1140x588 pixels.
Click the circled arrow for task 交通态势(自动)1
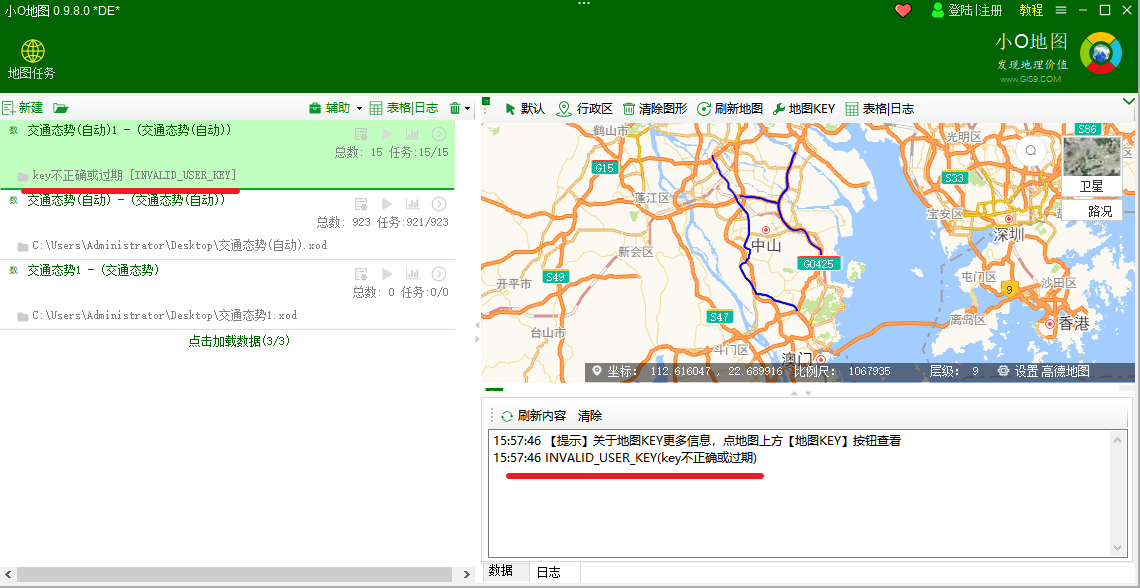point(438,134)
